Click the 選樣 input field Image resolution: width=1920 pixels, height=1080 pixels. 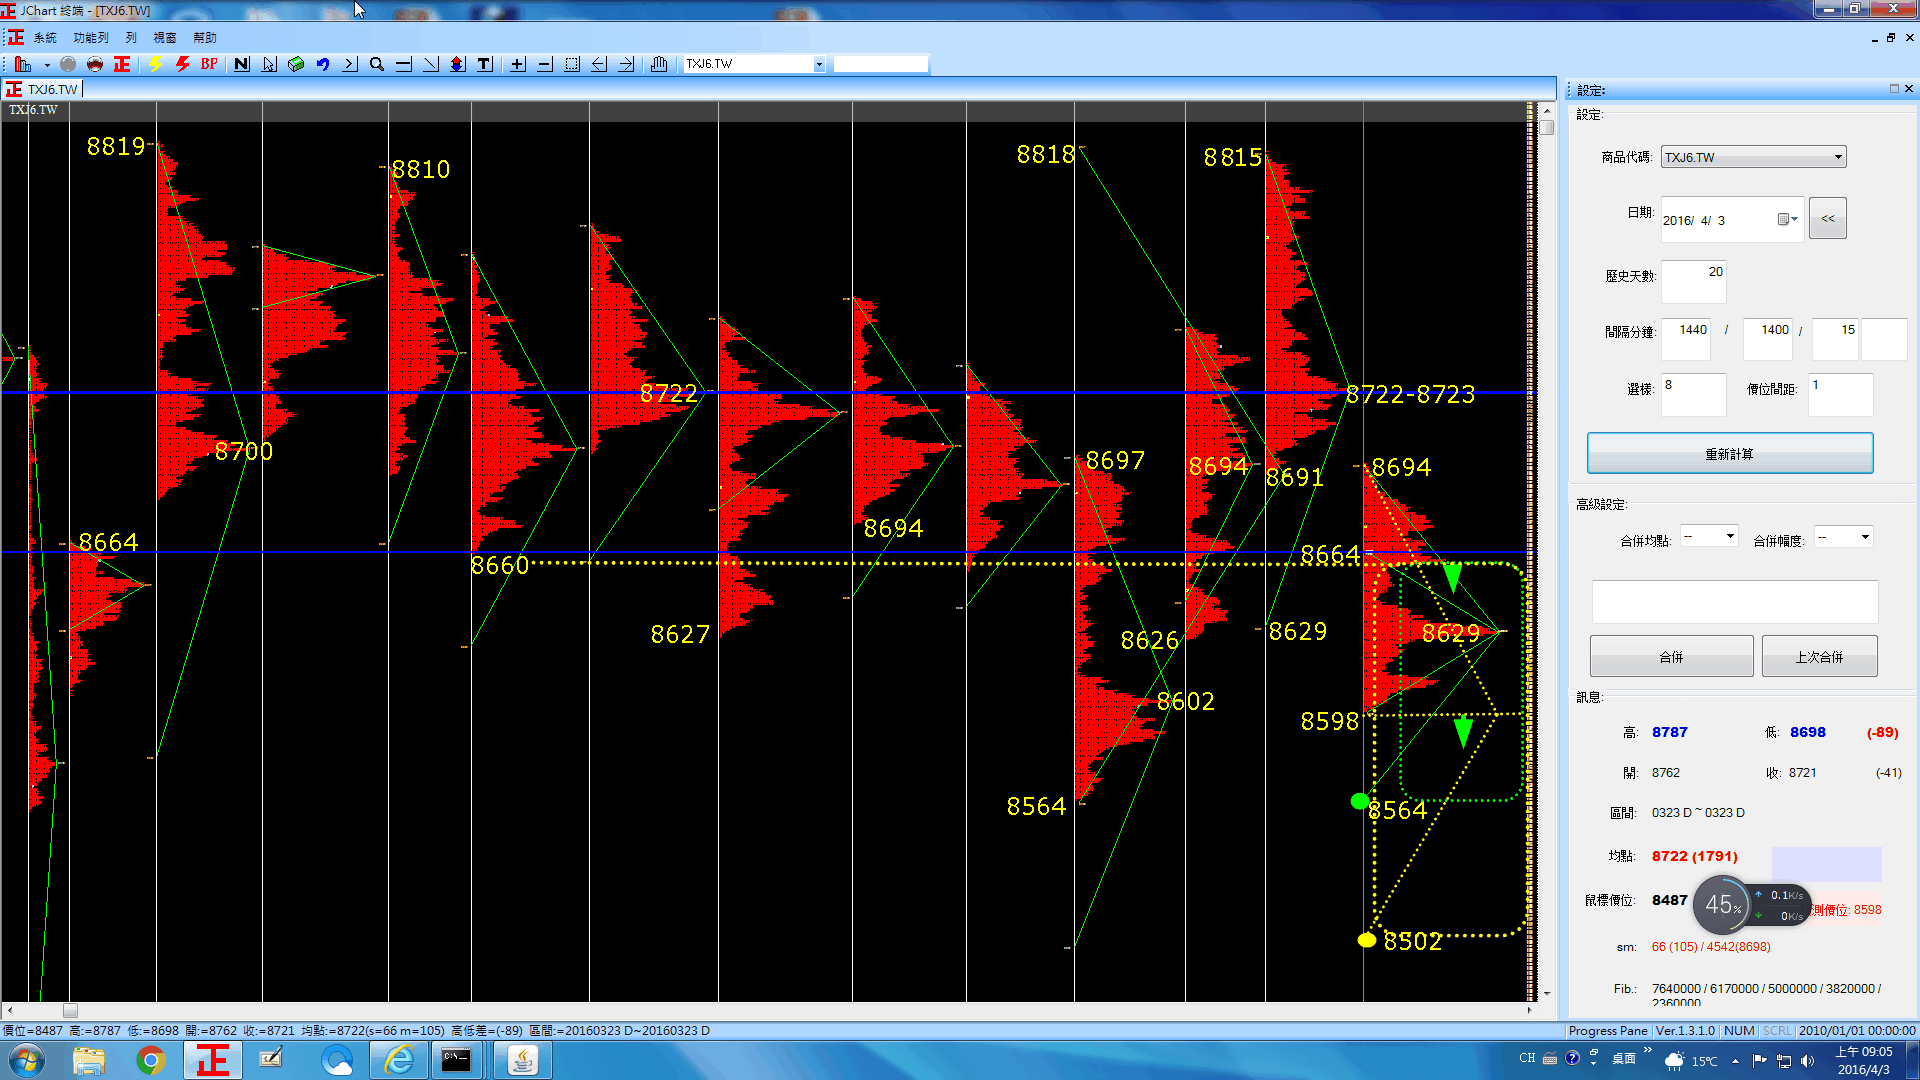[1694, 395]
